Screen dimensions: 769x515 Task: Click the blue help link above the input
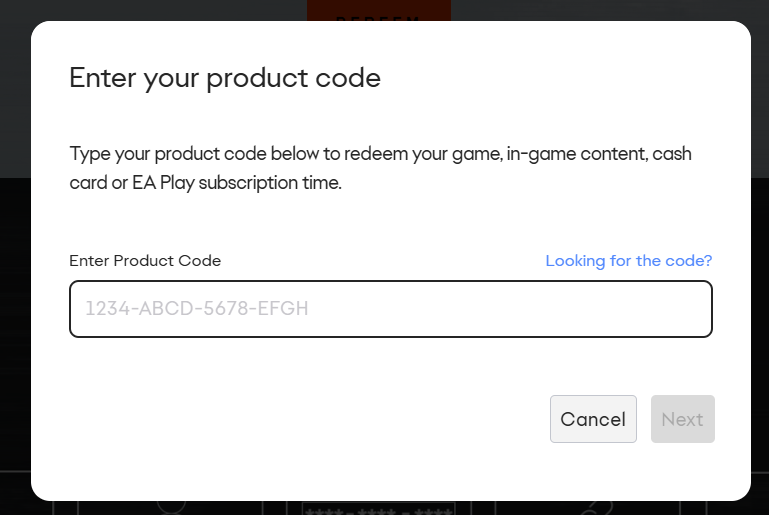pos(628,261)
